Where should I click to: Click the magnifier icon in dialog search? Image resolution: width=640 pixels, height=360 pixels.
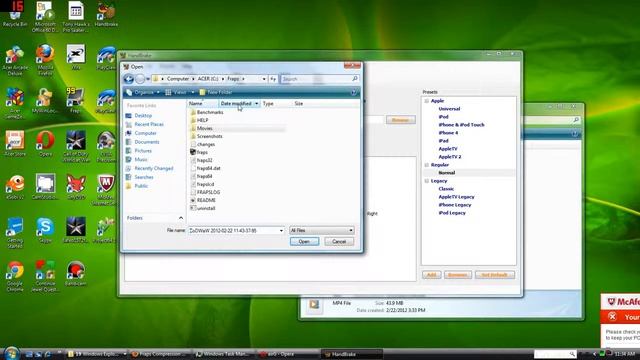coord(355,79)
